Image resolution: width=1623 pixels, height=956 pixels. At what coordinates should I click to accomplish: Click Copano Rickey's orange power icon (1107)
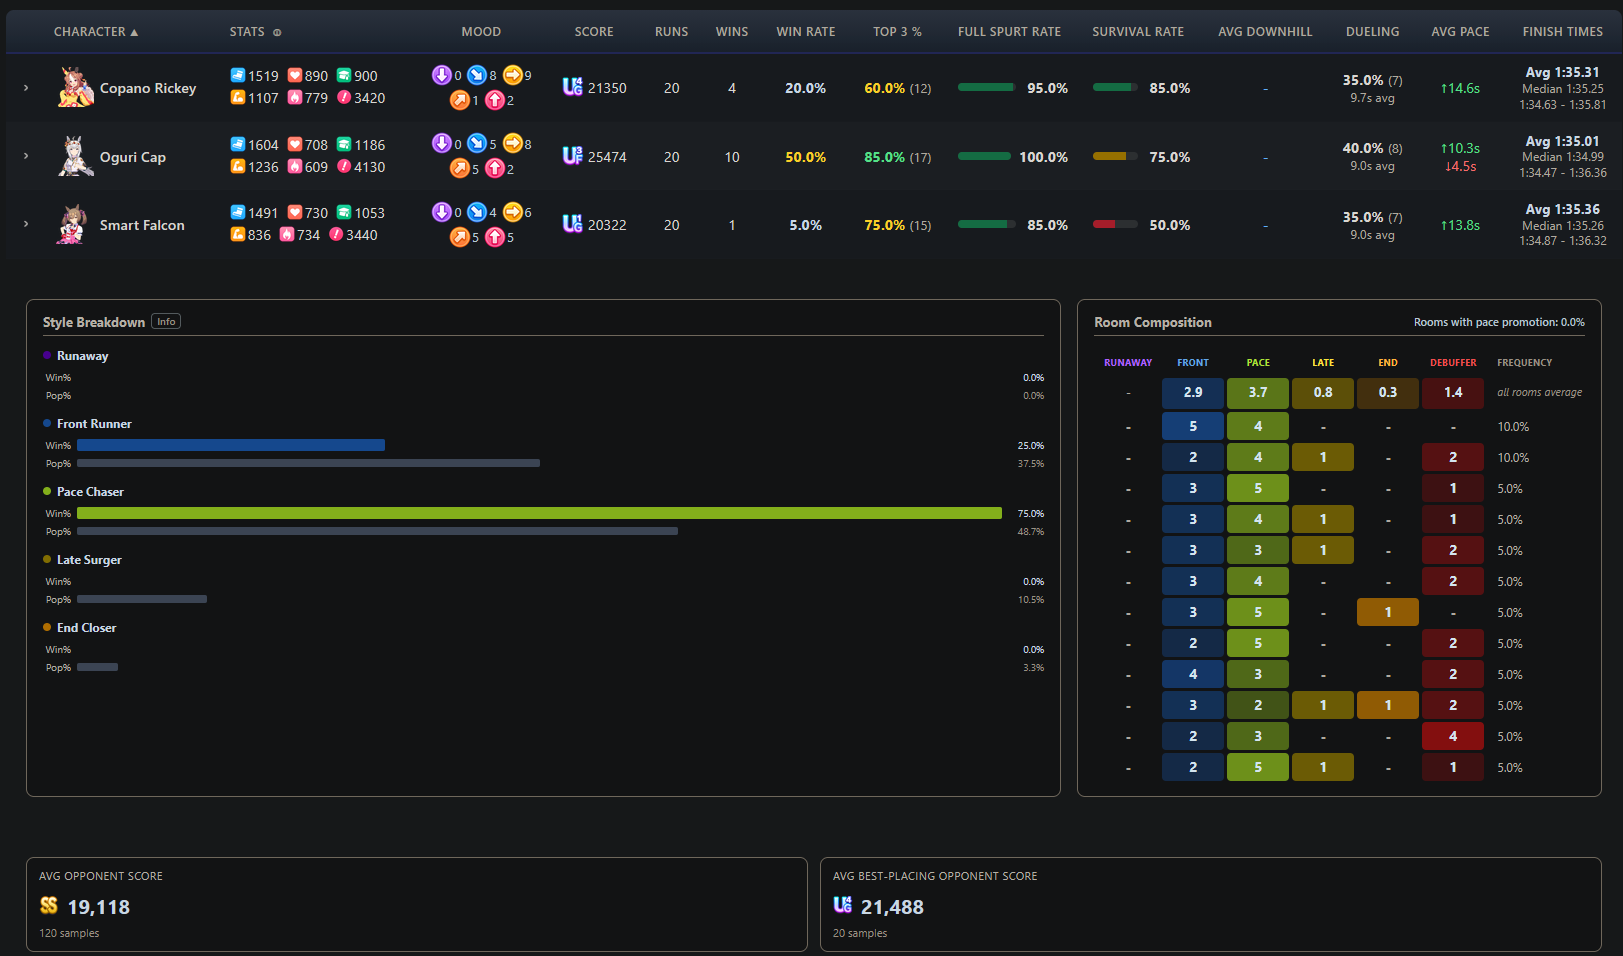(x=238, y=97)
